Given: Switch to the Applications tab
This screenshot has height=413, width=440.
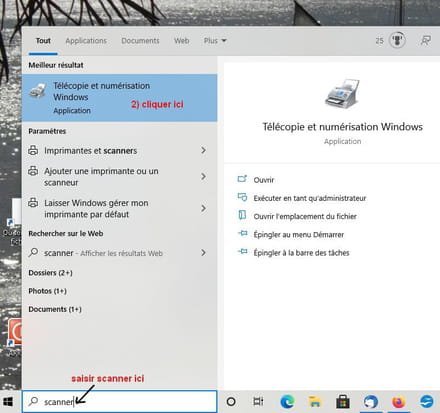Looking at the screenshot, I should [86, 41].
